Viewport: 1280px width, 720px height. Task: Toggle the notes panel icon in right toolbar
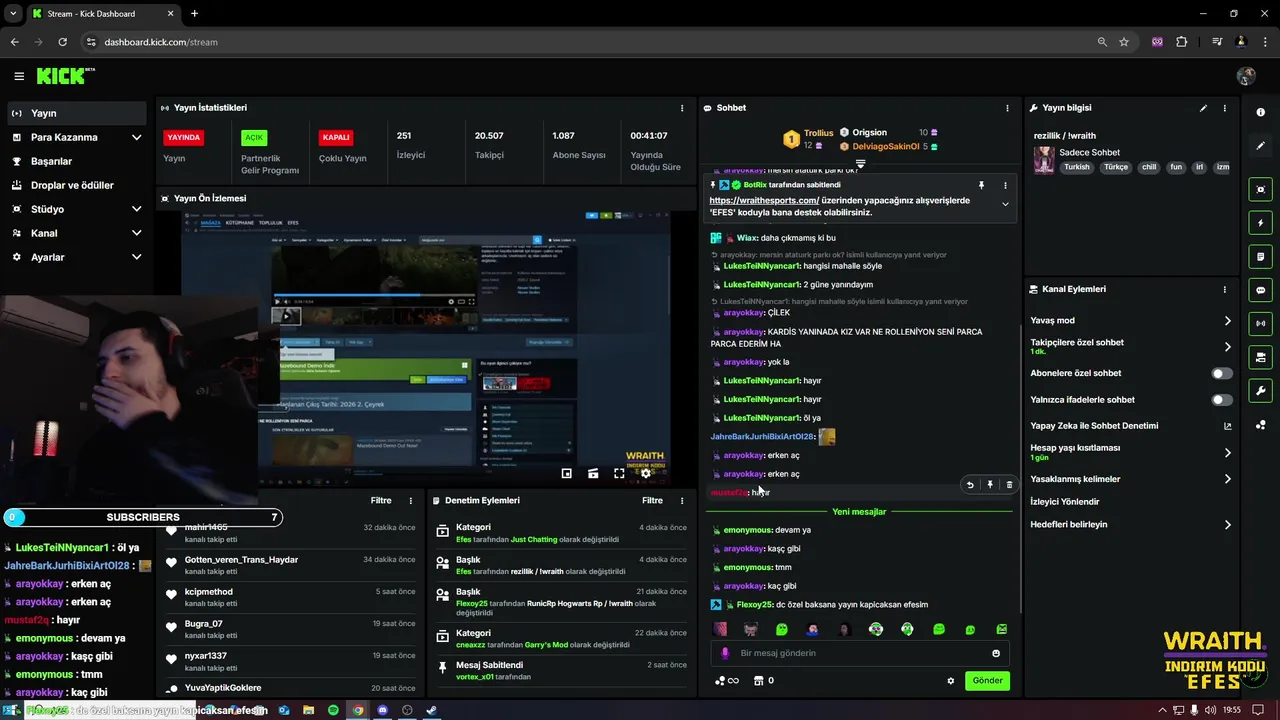1261,257
